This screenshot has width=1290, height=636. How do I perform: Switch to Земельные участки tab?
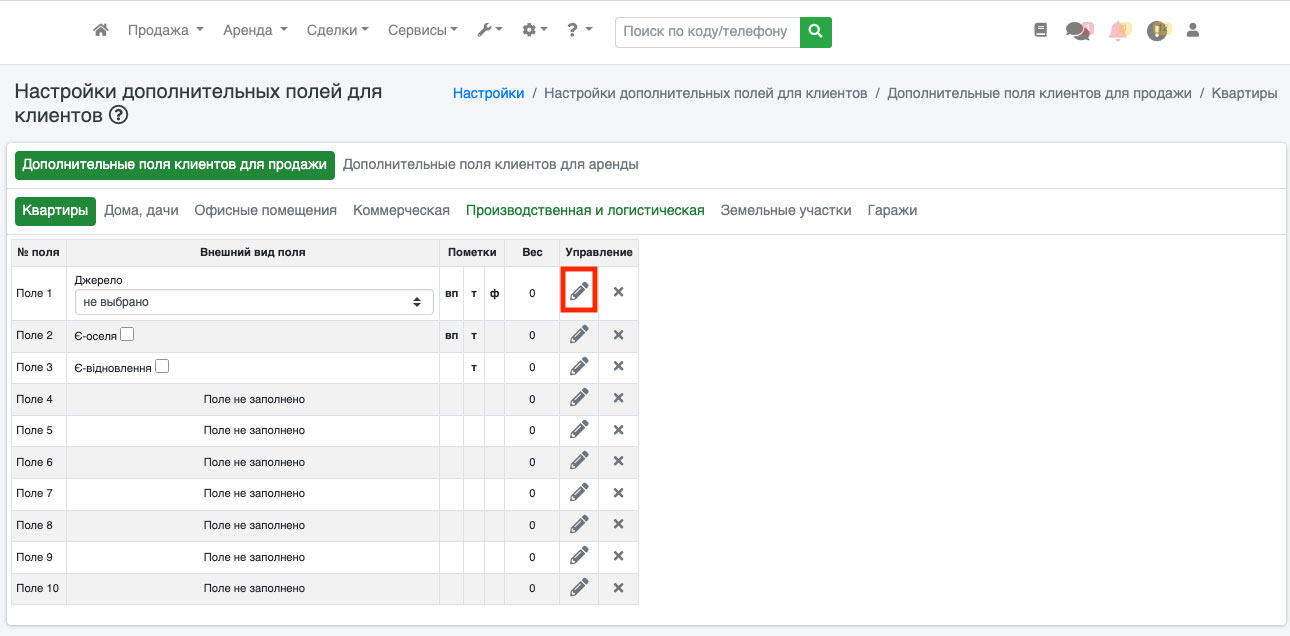tap(785, 210)
